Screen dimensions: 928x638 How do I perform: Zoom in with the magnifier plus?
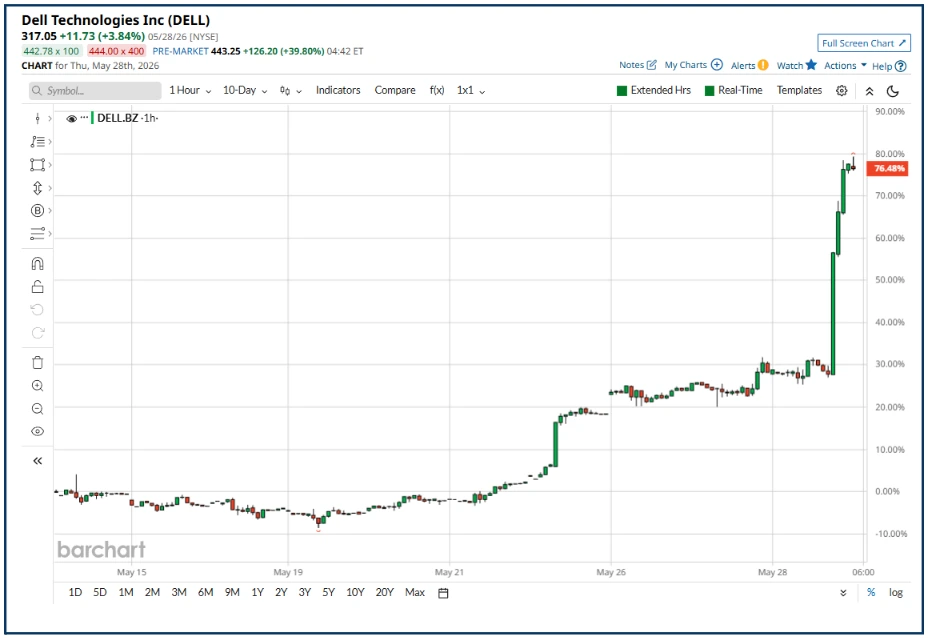pyautogui.click(x=37, y=386)
